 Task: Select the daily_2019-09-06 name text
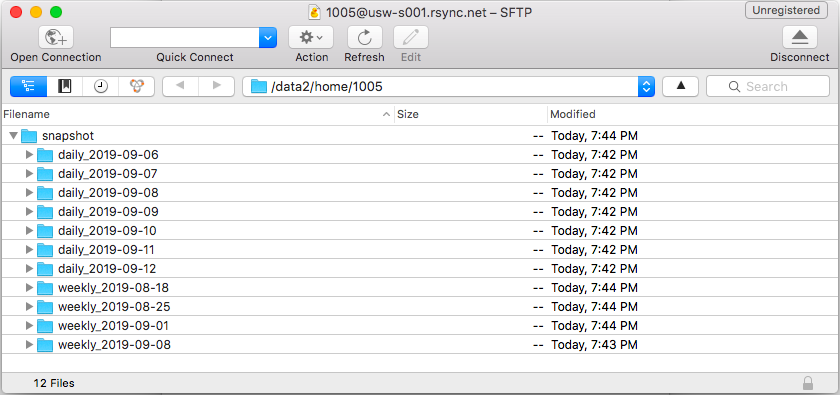108,155
